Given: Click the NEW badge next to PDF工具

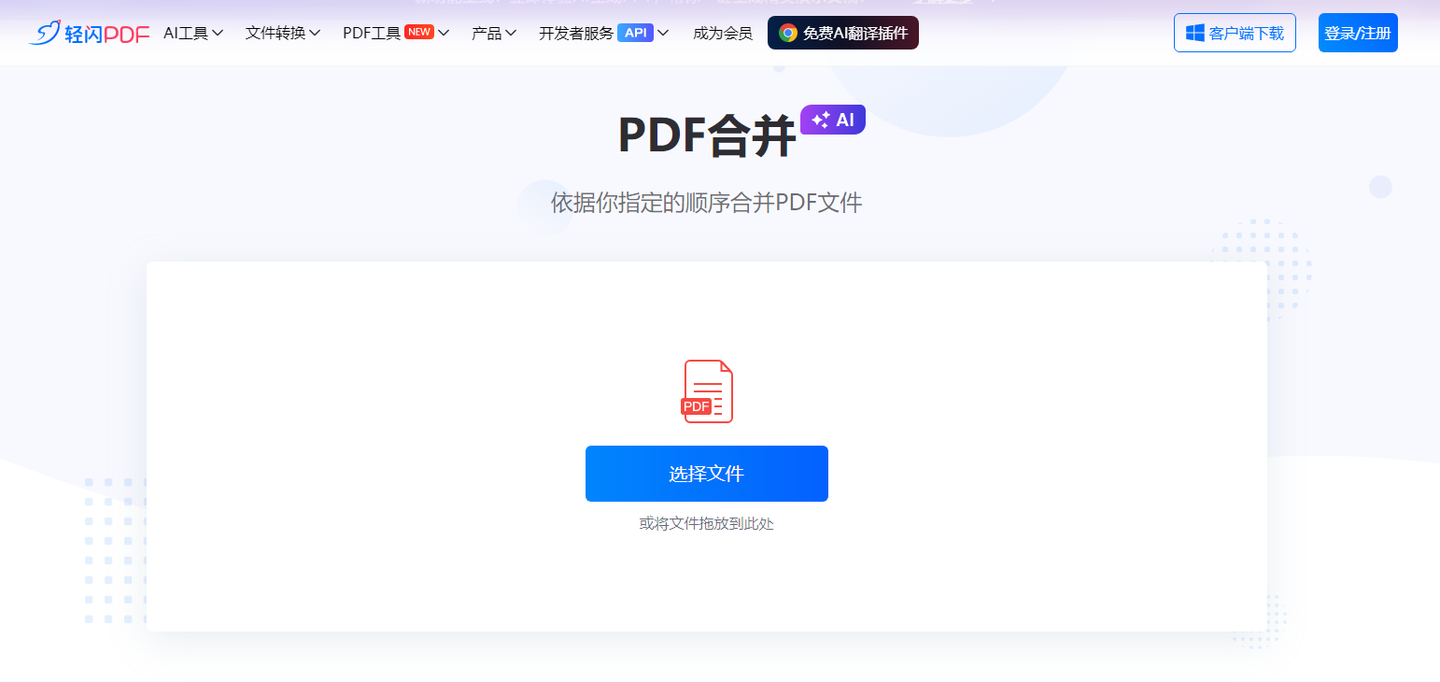Looking at the screenshot, I should tap(419, 32).
